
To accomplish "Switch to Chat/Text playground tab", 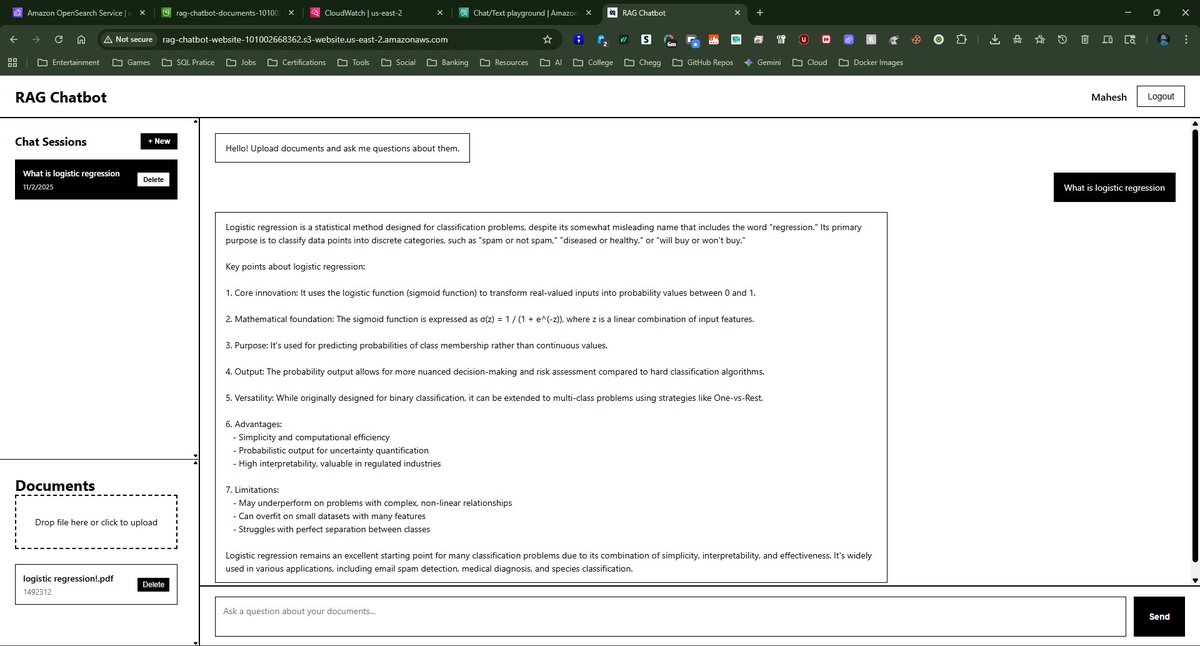I will [x=525, y=13].
